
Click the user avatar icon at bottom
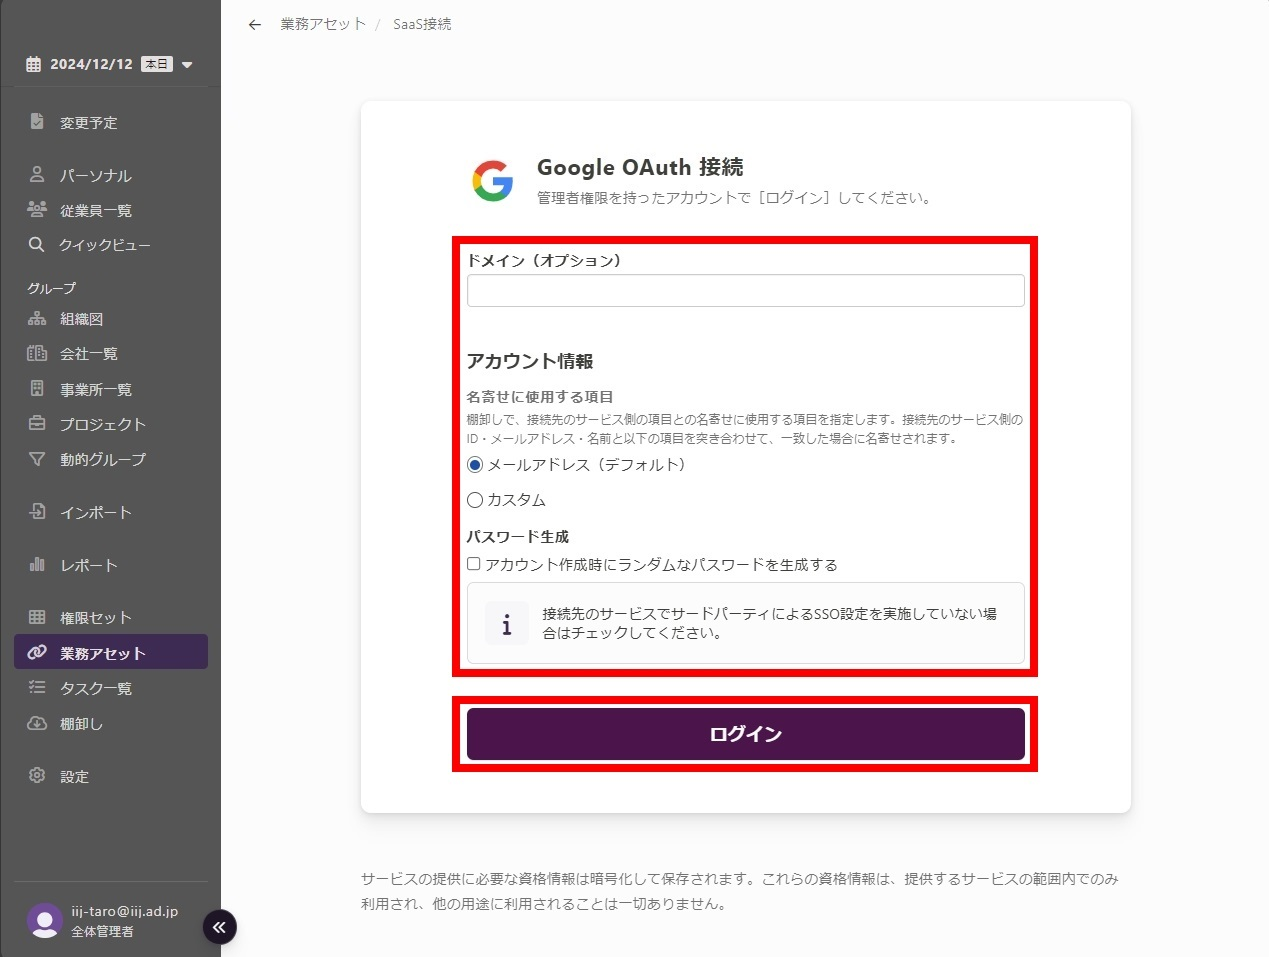pyautogui.click(x=44, y=920)
